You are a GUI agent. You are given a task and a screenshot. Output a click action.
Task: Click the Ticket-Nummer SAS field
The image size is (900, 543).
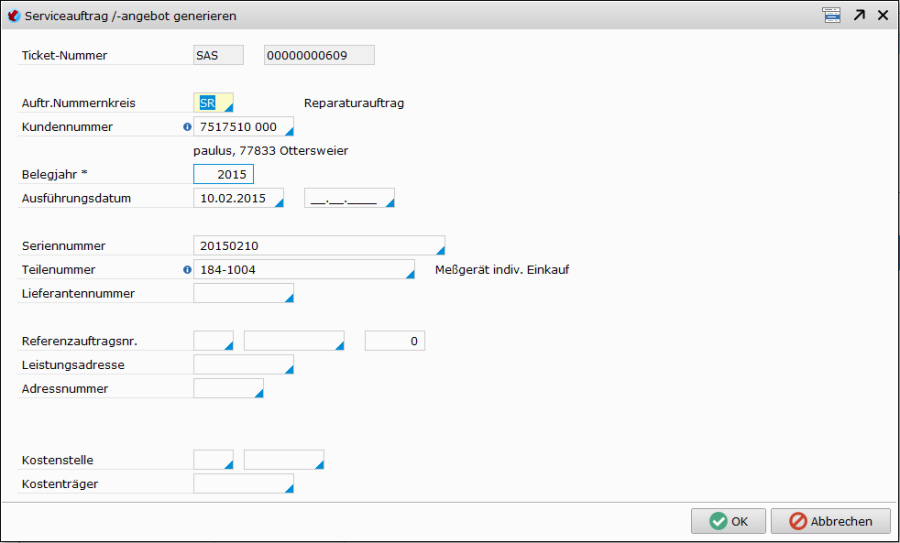[x=218, y=55]
